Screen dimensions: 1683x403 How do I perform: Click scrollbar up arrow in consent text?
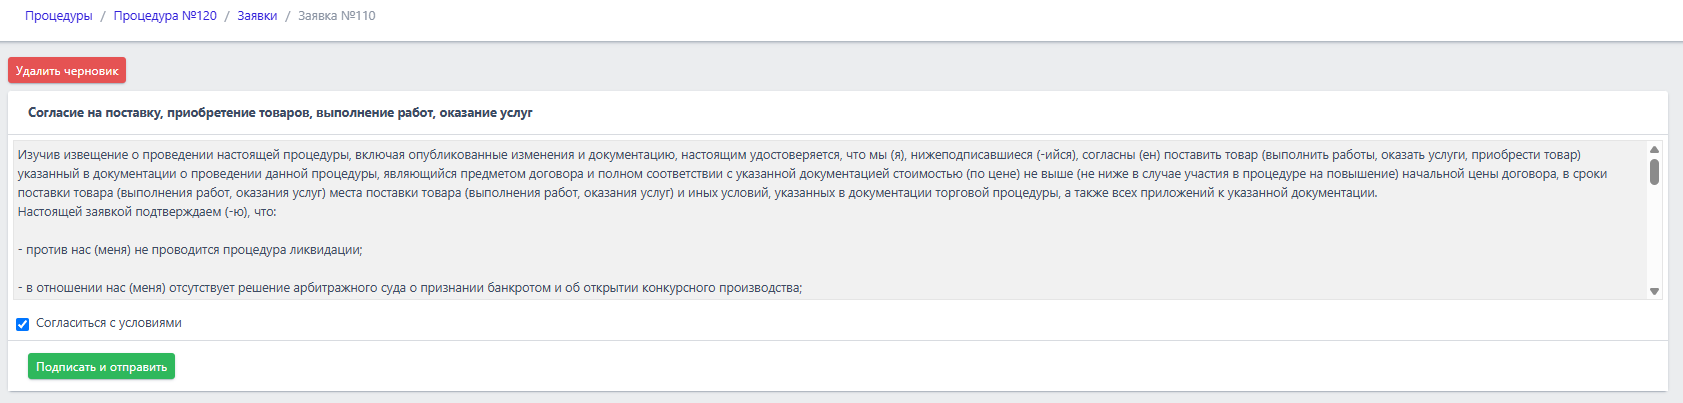(1654, 150)
